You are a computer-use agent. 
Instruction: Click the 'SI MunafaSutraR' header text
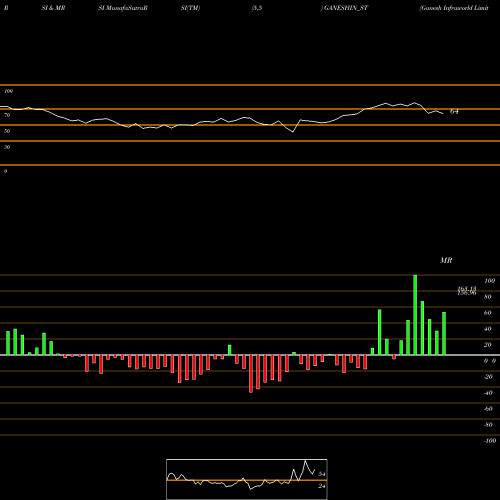123,8
